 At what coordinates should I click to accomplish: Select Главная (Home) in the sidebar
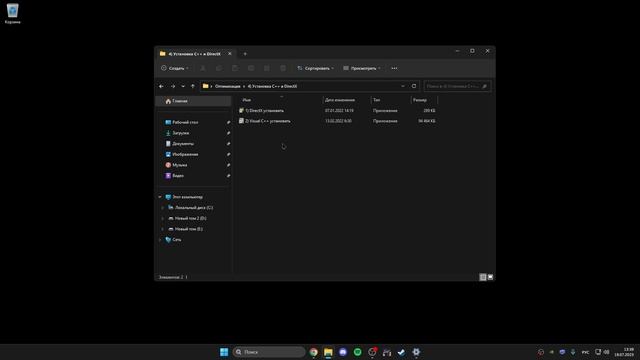[193, 101]
